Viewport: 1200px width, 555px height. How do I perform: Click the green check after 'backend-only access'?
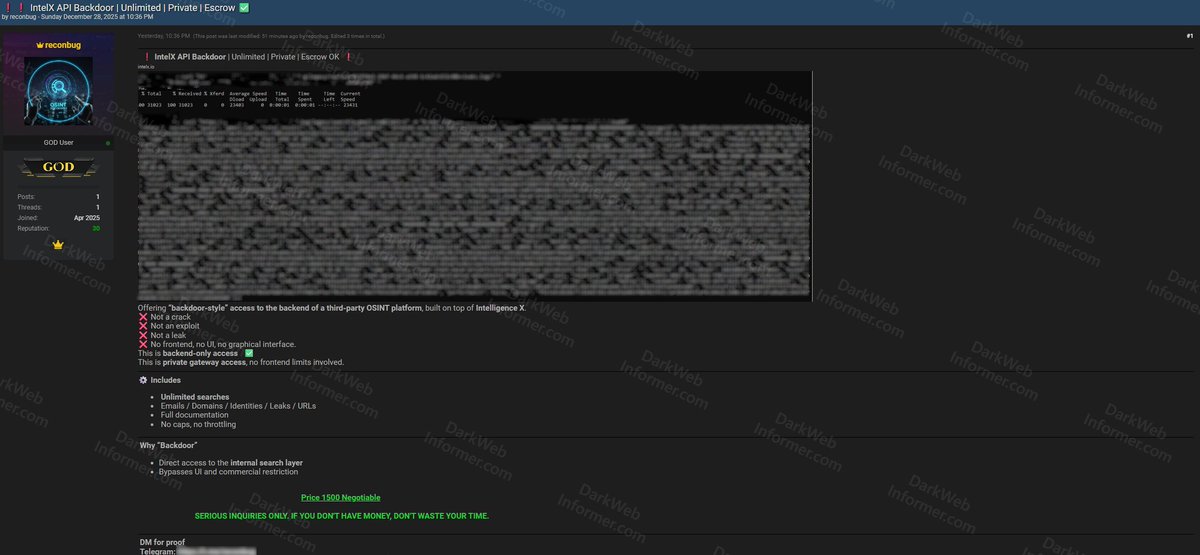point(249,353)
